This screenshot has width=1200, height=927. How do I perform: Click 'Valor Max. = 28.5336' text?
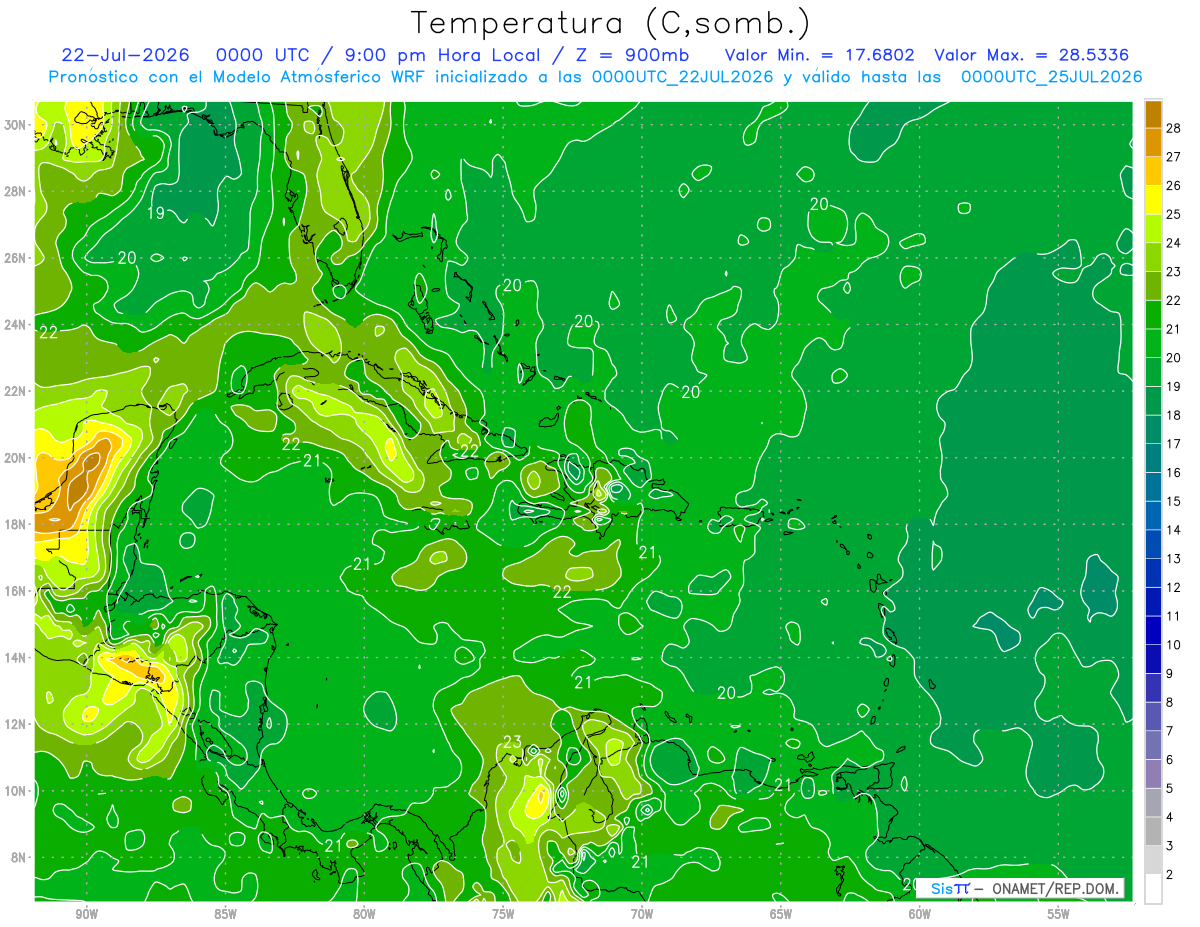[1033, 55]
